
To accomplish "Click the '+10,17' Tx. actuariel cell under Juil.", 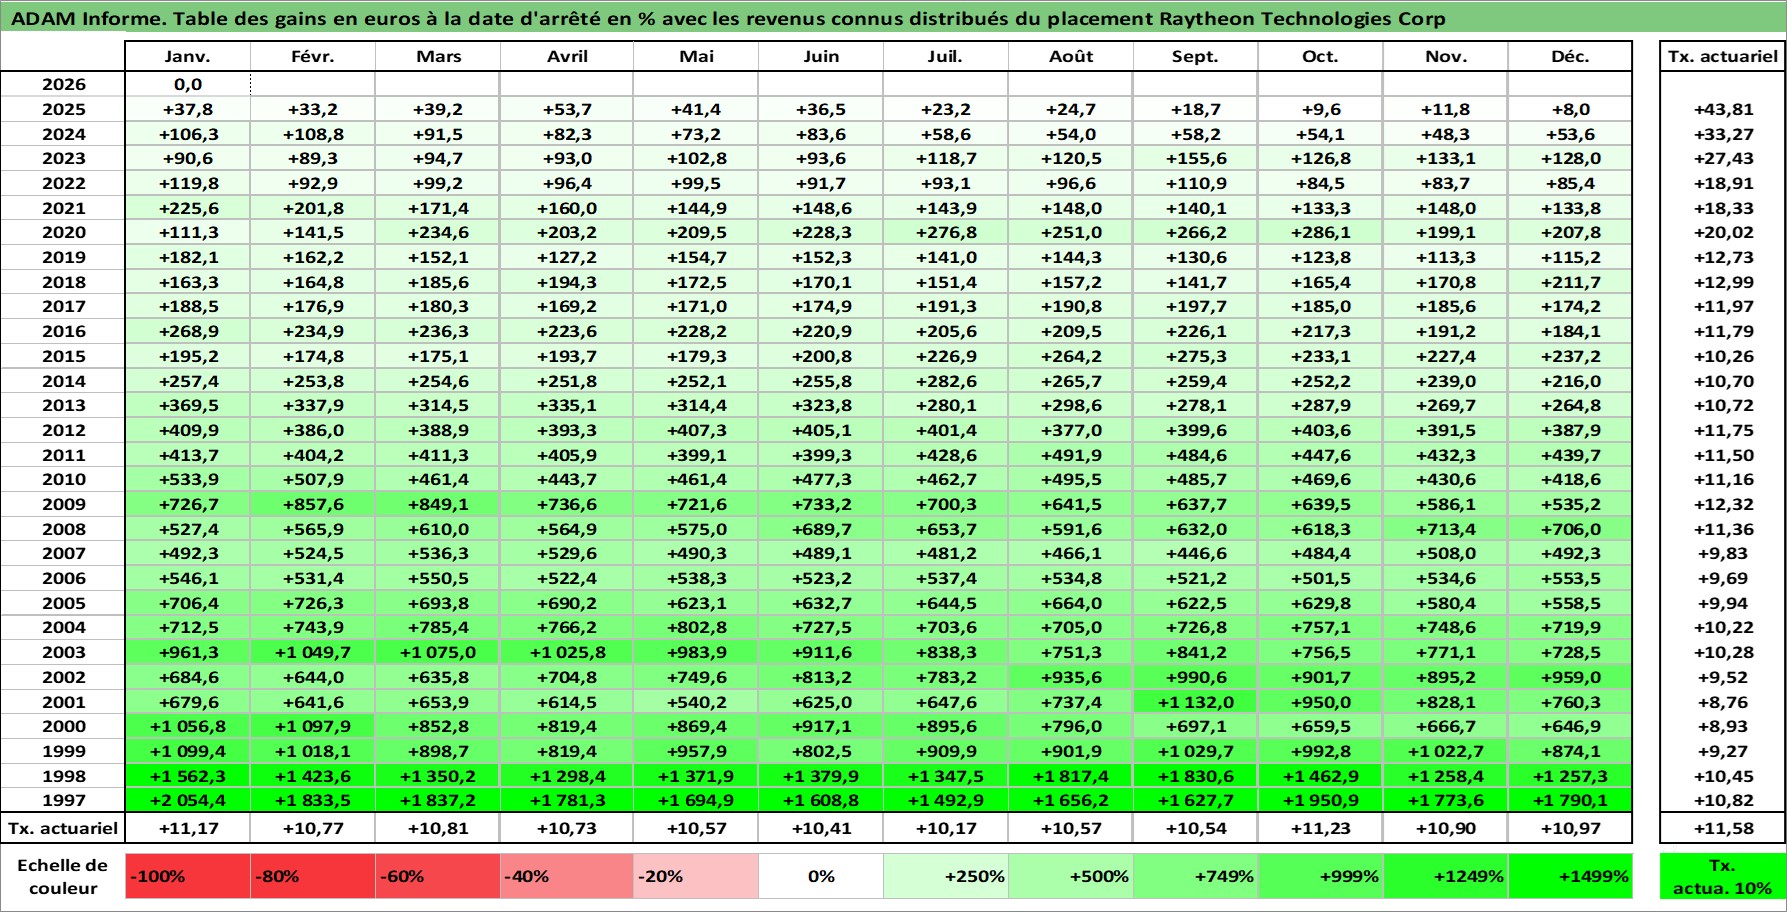I will click(x=946, y=828).
